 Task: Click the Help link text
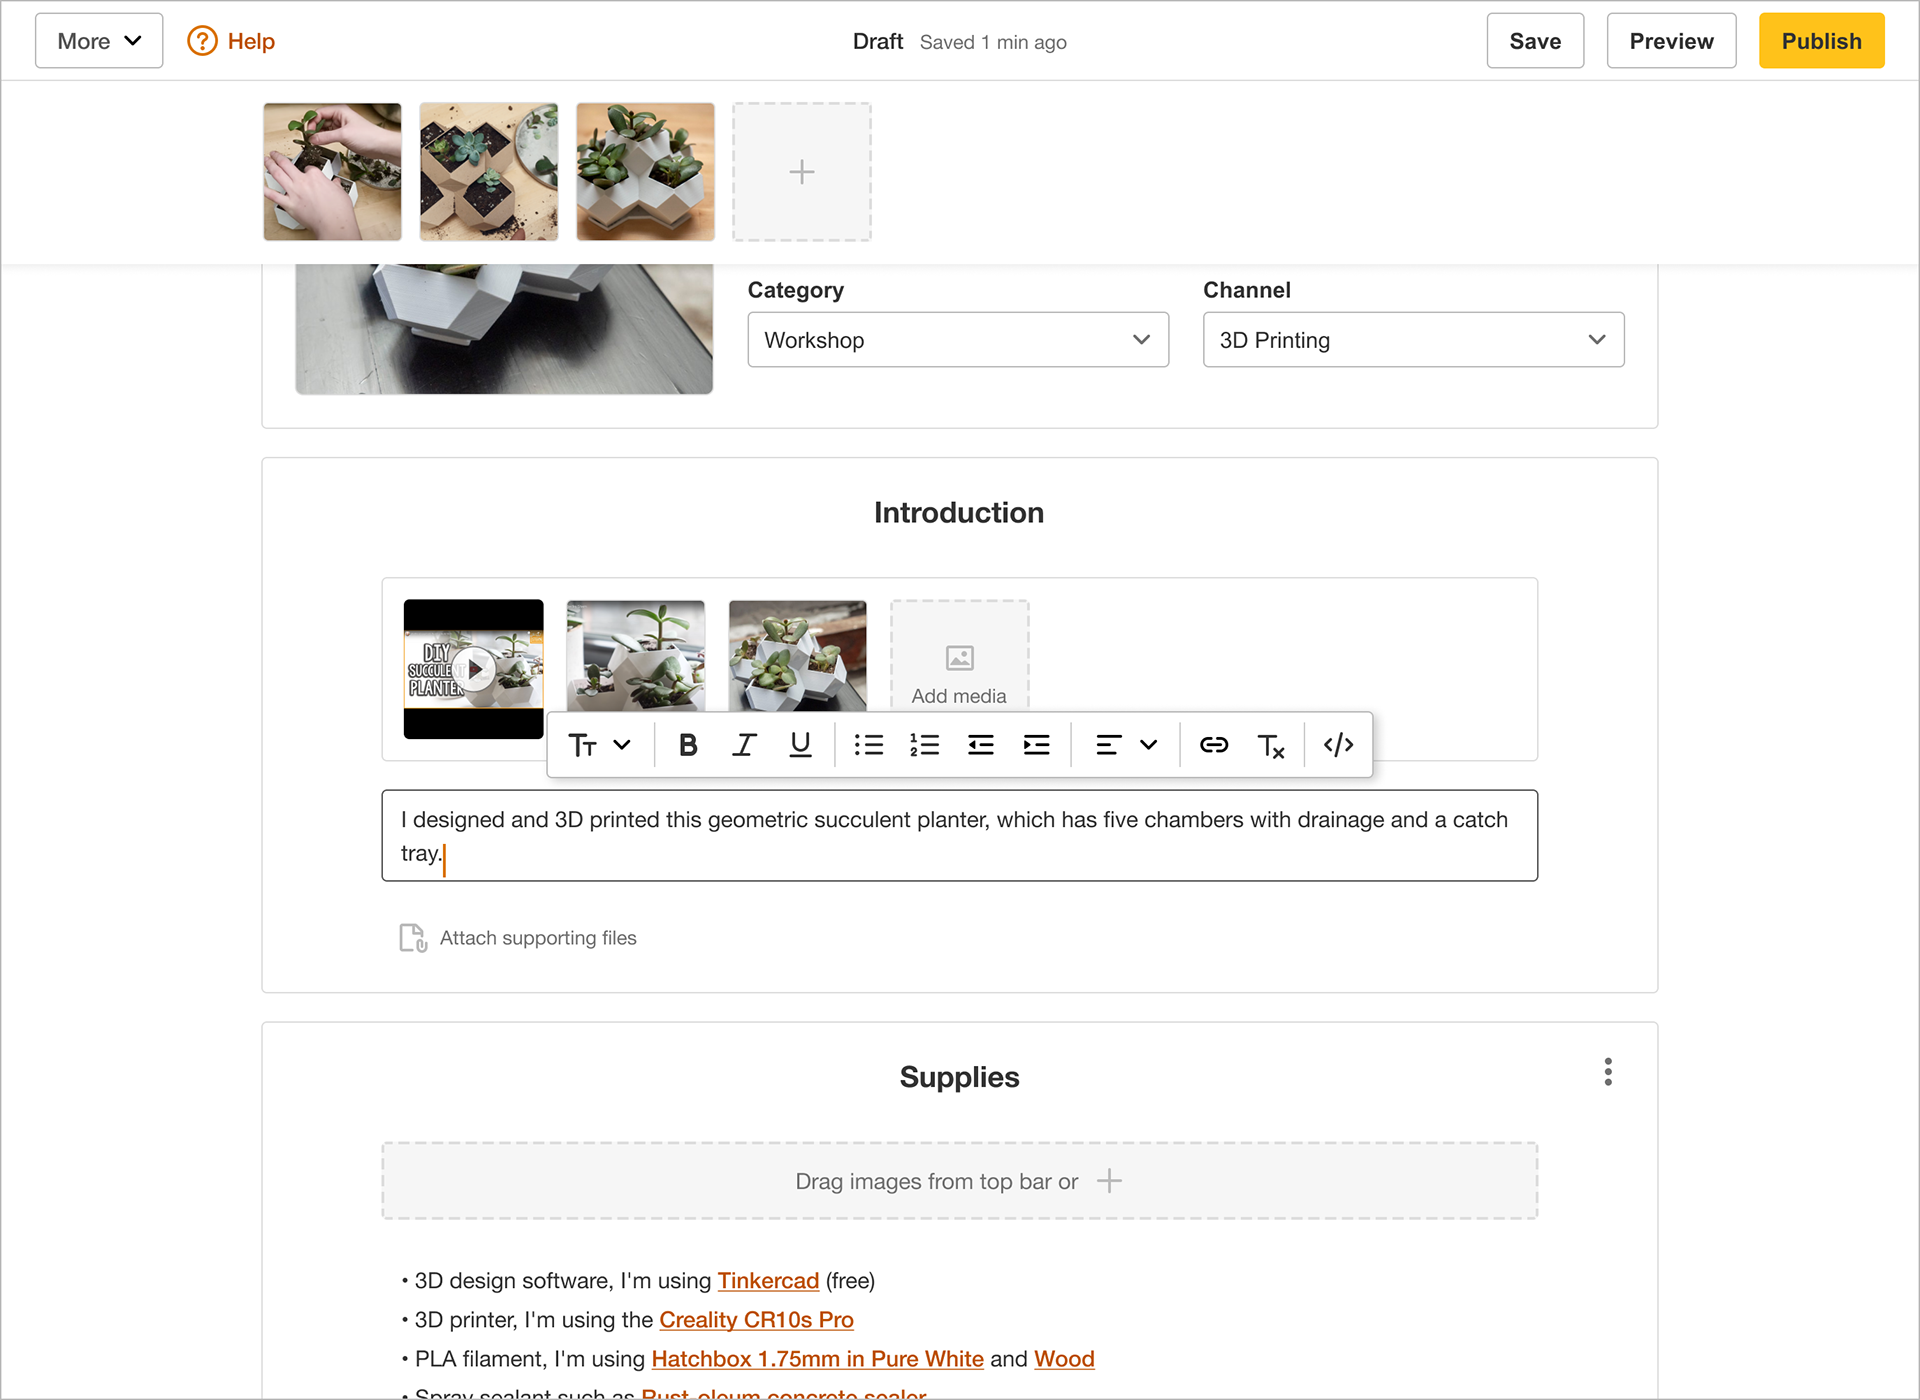pos(251,41)
